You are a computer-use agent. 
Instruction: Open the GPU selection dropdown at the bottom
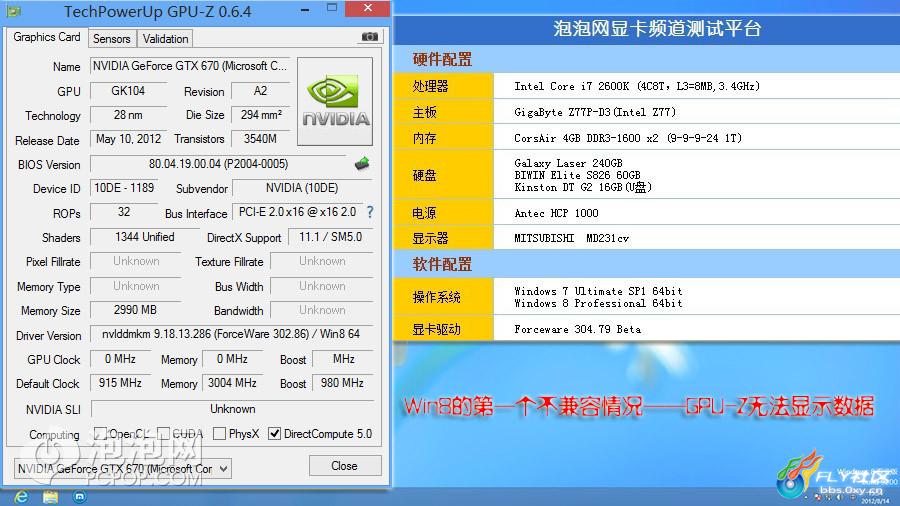tap(122, 469)
